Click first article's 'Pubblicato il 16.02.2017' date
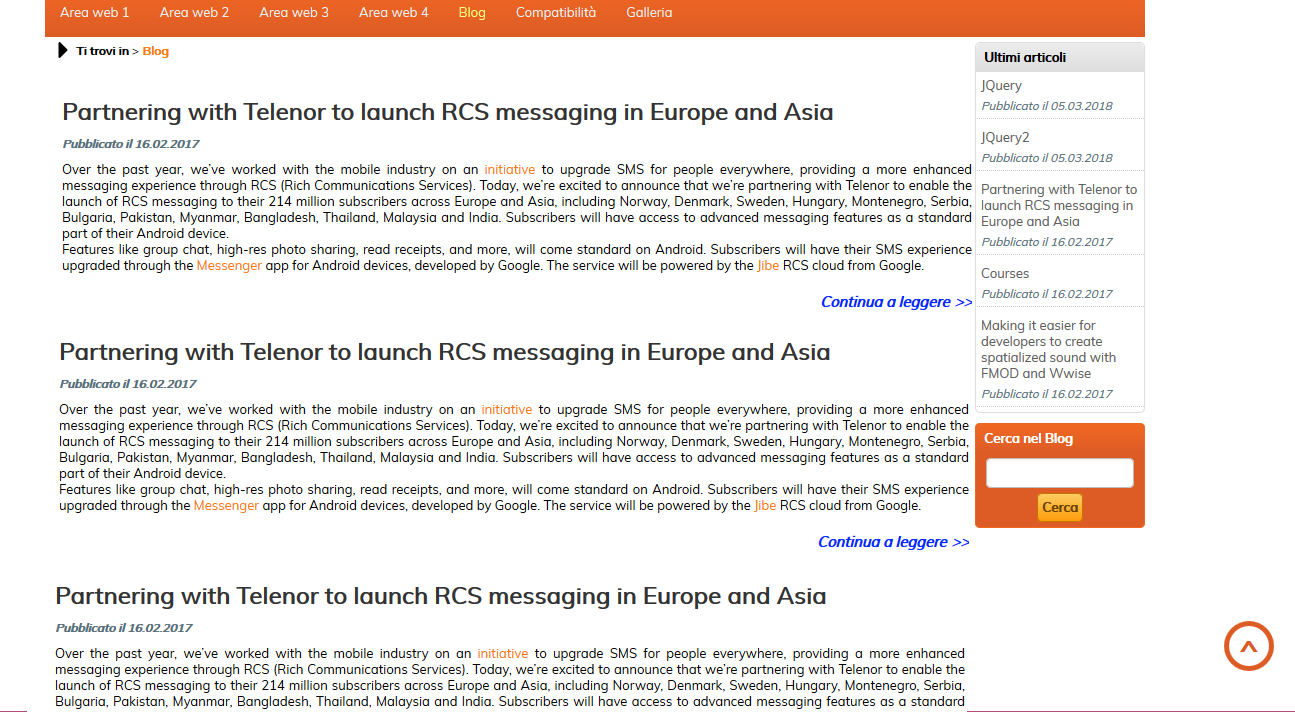Screen dimensions: 1295x712 (x=131, y=144)
